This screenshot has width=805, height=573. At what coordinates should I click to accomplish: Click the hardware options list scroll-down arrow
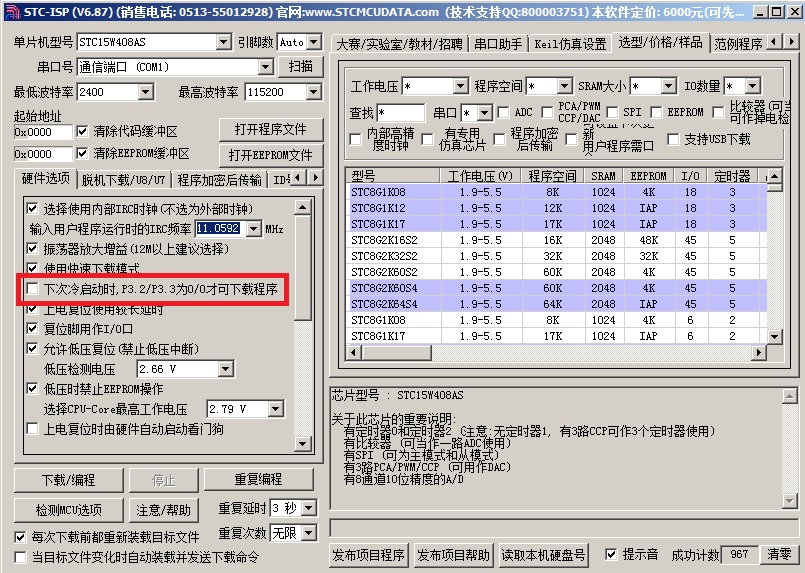[303, 444]
